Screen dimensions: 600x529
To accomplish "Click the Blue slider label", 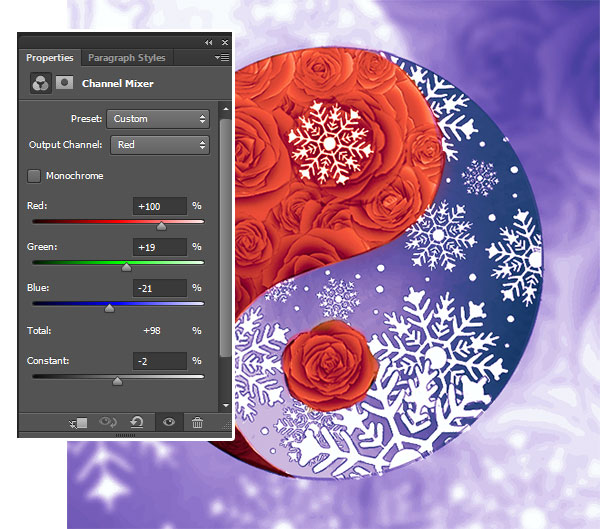I will [38, 287].
